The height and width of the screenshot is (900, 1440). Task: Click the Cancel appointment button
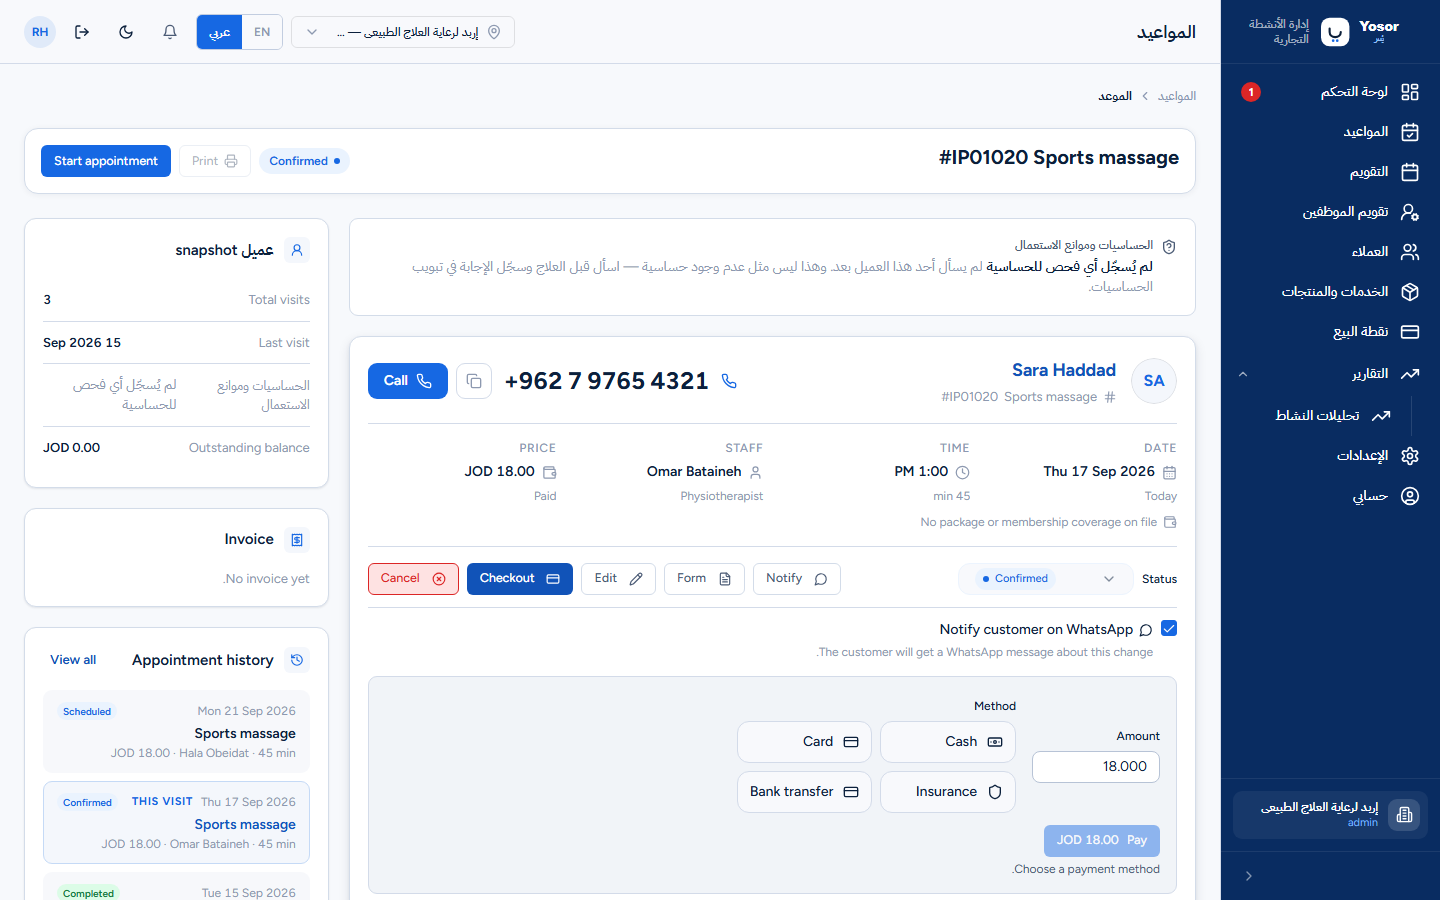coord(413,579)
